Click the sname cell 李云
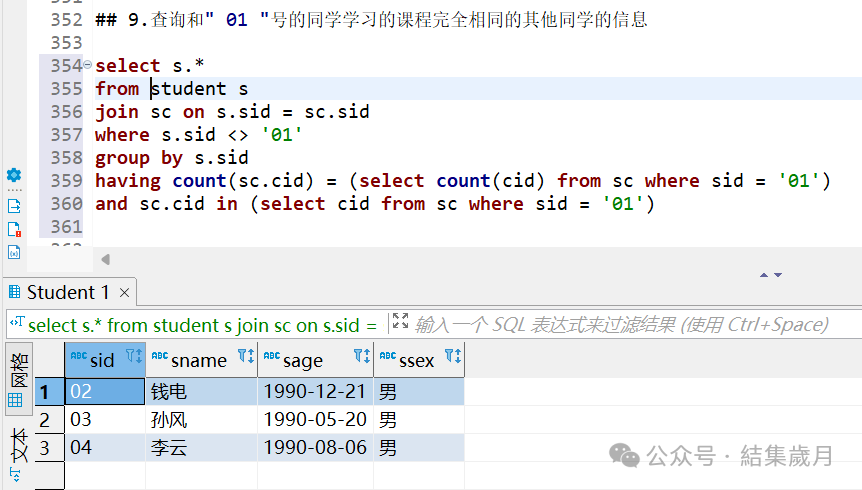Viewport: 862px width, 490px height. tap(201, 448)
